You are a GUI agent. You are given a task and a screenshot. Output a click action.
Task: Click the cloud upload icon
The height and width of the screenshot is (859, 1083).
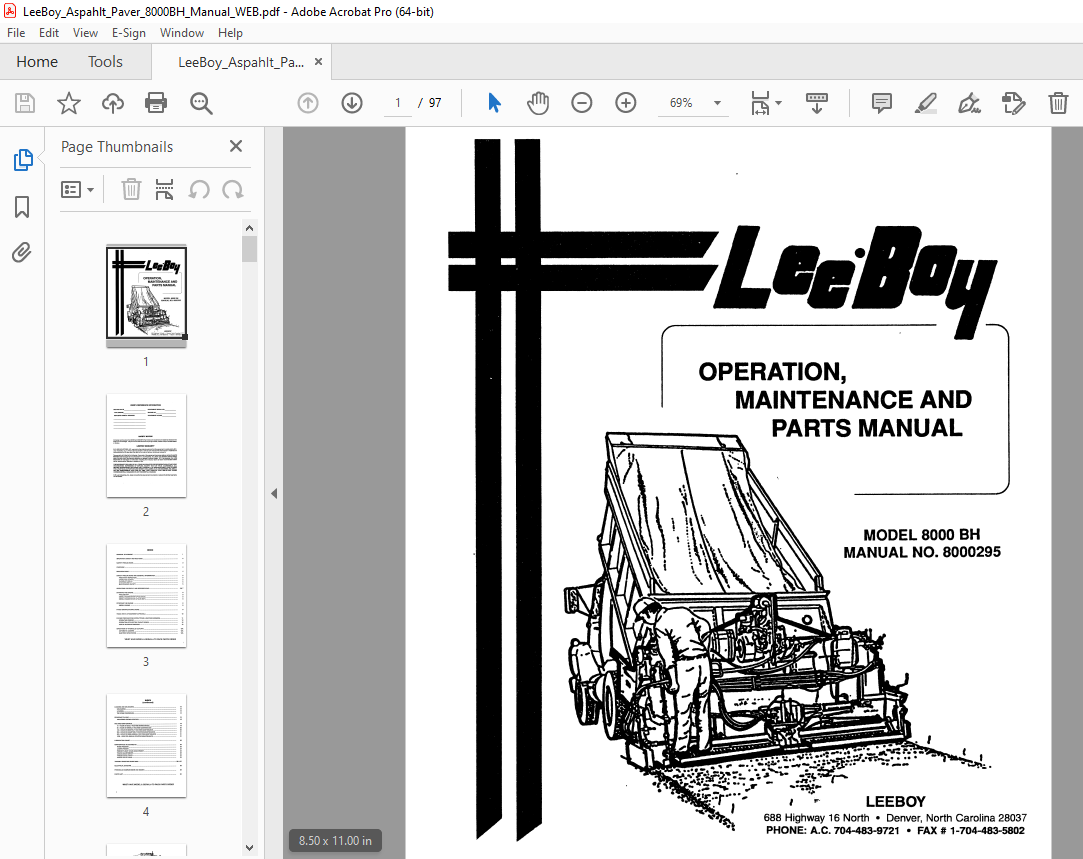click(x=113, y=104)
